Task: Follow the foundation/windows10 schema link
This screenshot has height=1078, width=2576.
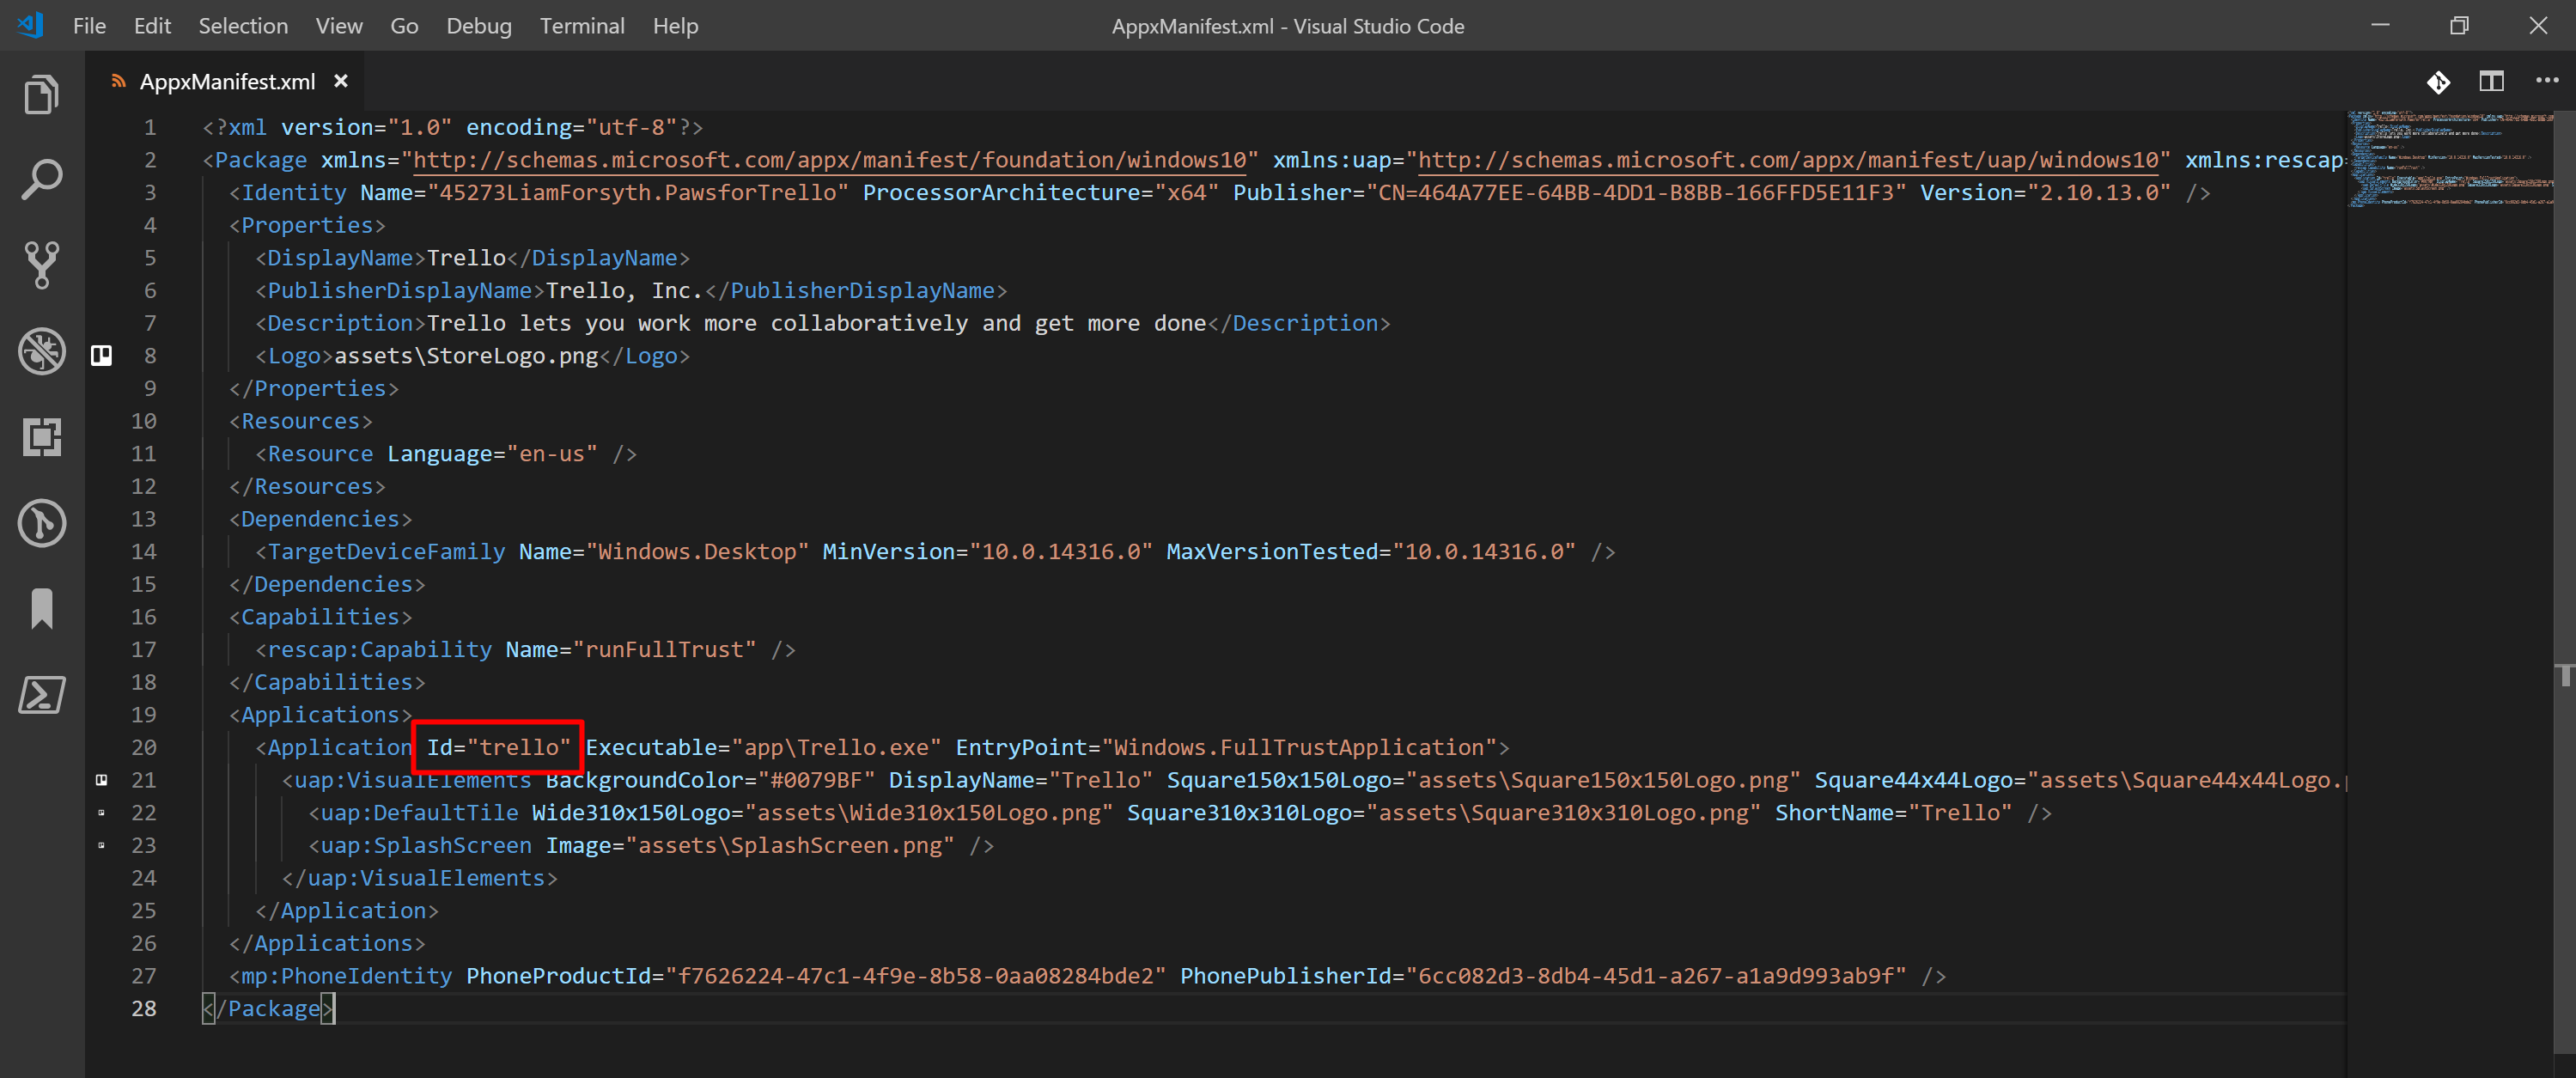Action: 830,160
